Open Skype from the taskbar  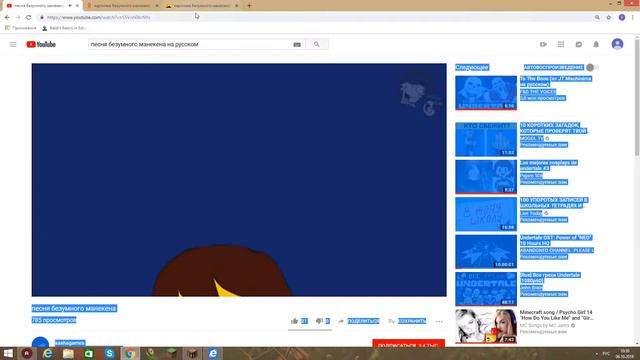click(109, 353)
